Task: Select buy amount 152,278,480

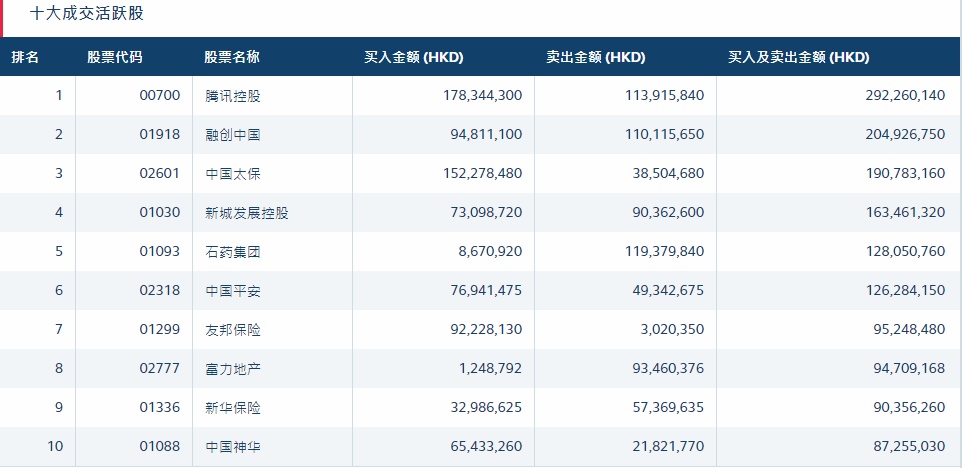Action: [x=482, y=173]
